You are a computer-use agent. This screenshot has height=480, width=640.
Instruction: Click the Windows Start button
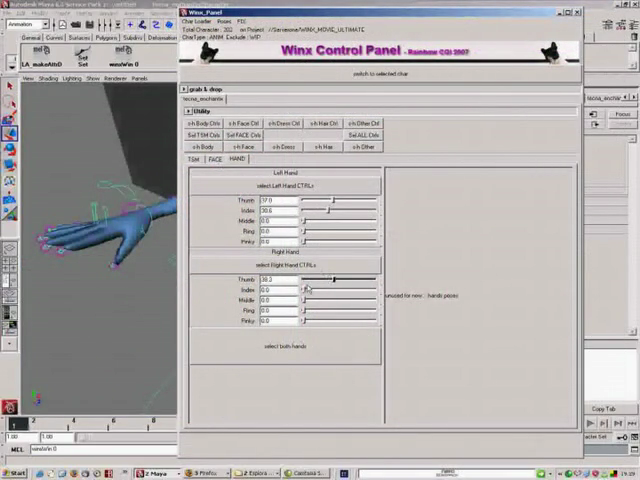(x=14, y=473)
